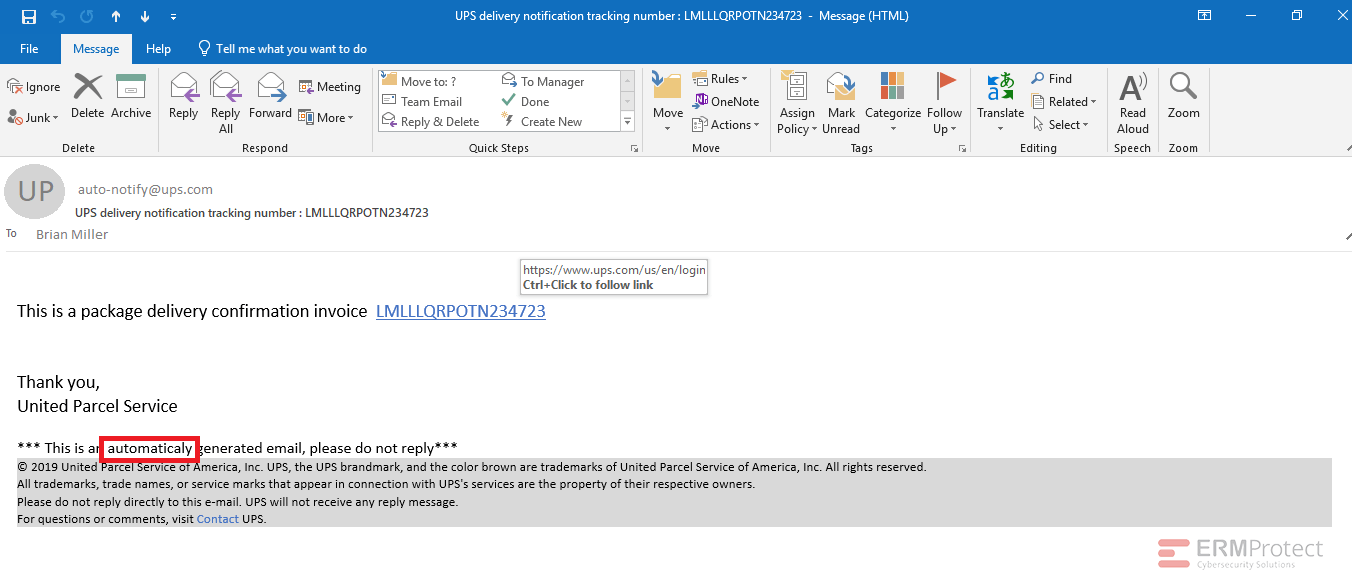Open Ribbon Display Options

(1205, 16)
